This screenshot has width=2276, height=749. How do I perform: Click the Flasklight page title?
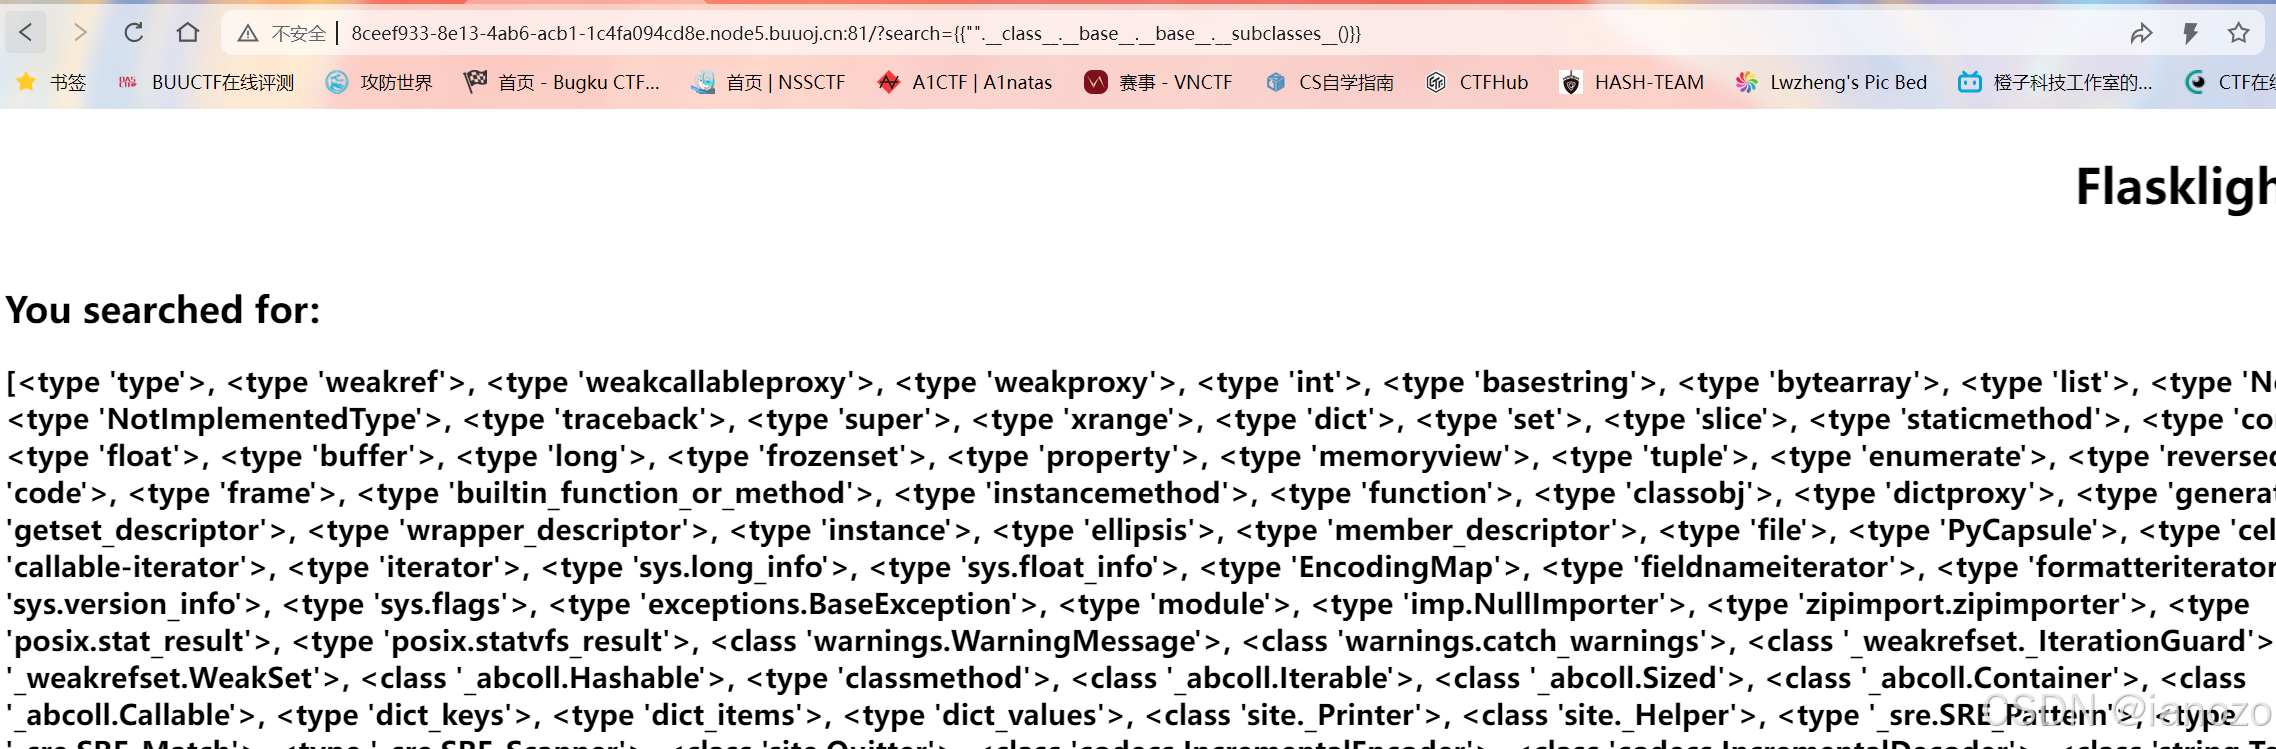[x=2175, y=187]
